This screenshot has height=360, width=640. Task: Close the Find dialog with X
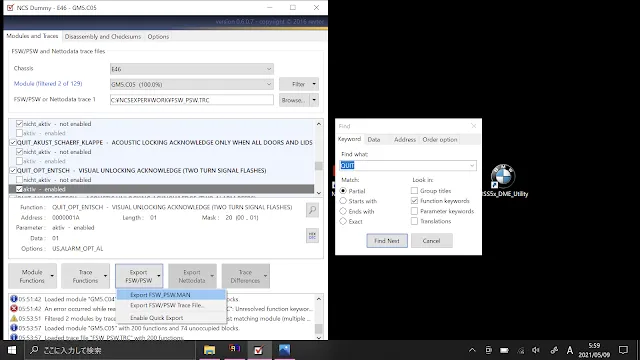(x=473, y=126)
